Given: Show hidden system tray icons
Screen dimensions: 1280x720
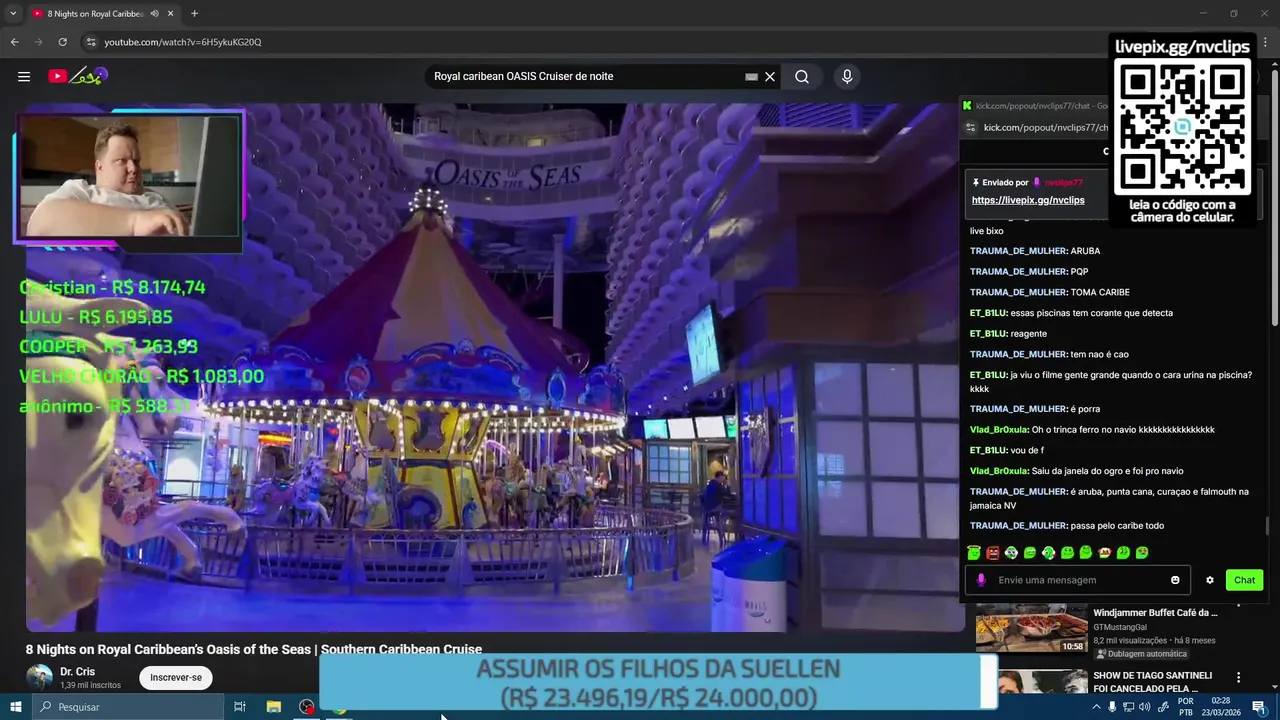Looking at the screenshot, I should (x=1096, y=707).
